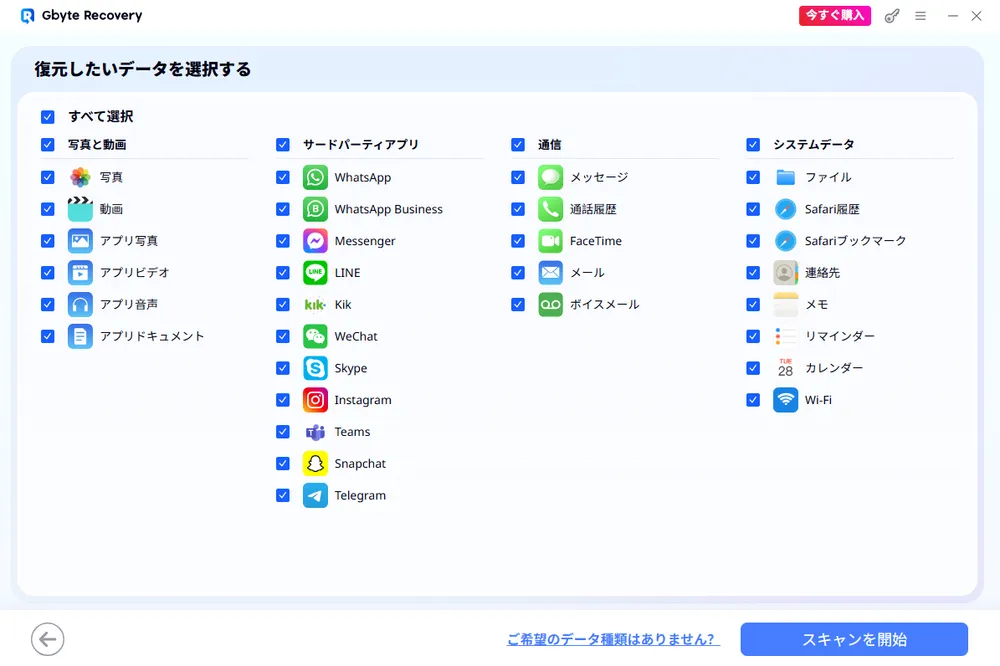This screenshot has height=666, width=1000.
Task: Deselect the ボイスメール checkbox
Action: click(518, 305)
